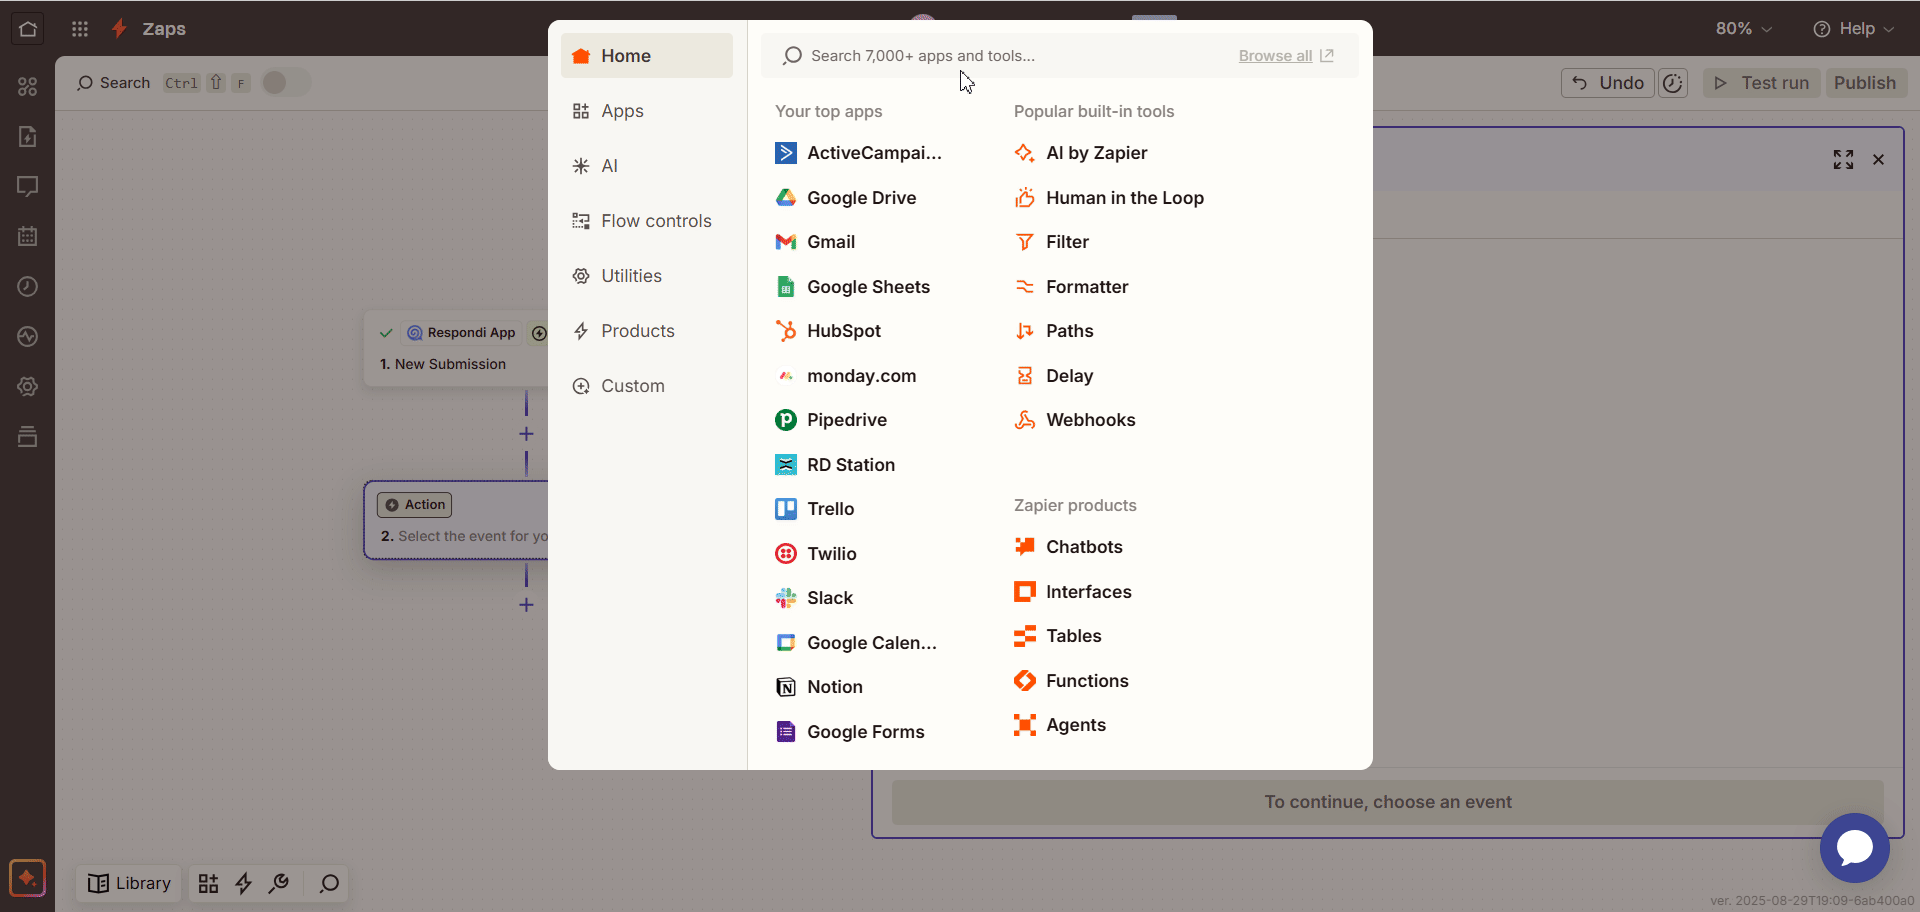Choose Functions product
This screenshot has height=912, width=1920.
(x=1071, y=681)
